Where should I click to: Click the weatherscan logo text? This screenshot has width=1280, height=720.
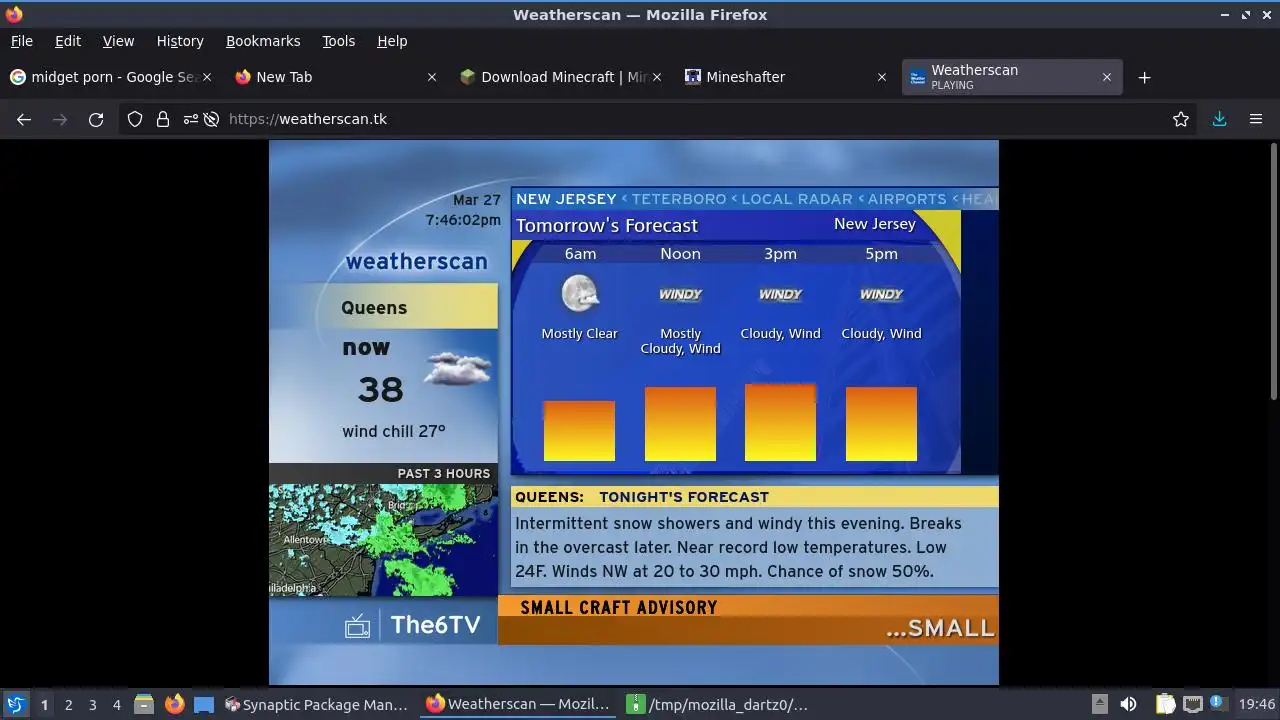coord(416,262)
